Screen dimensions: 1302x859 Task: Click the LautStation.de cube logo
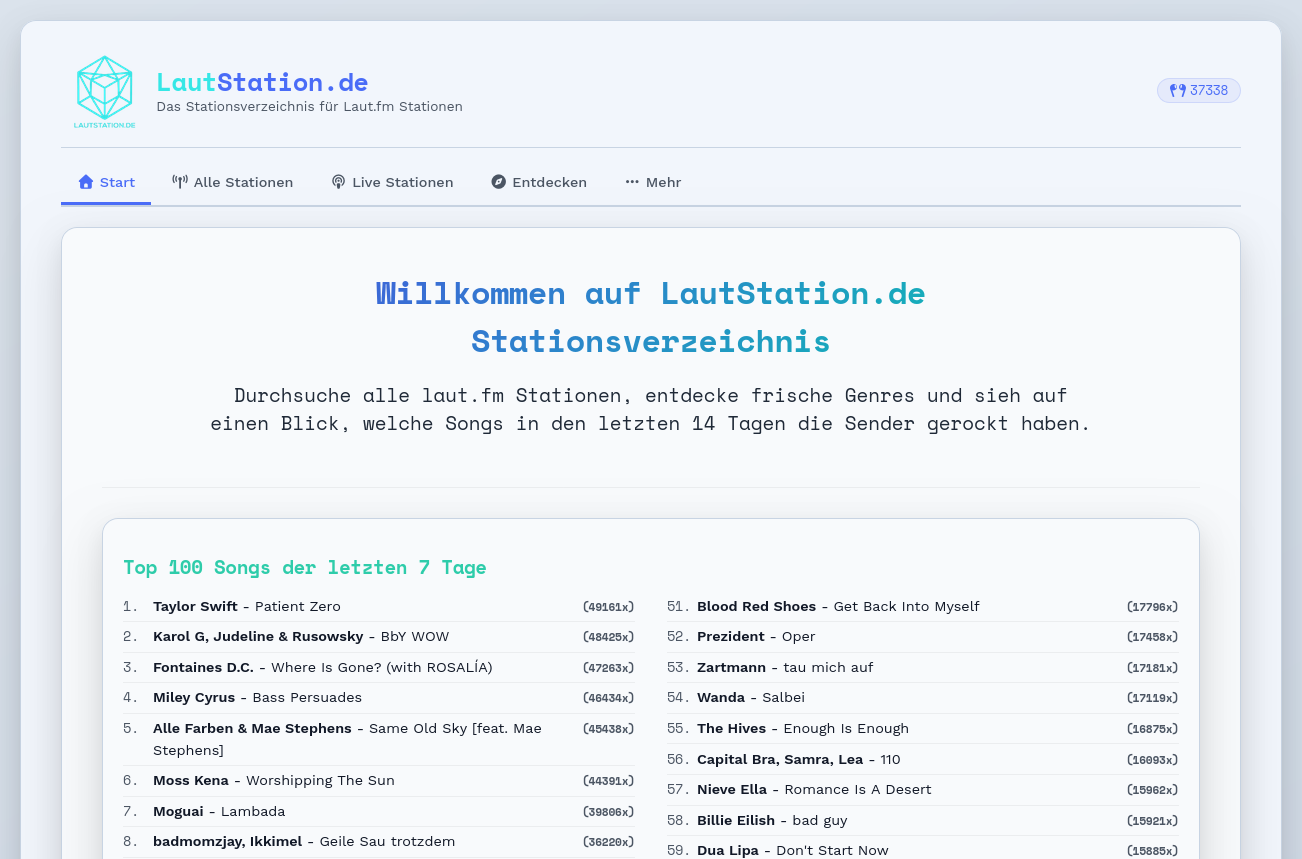point(105,92)
